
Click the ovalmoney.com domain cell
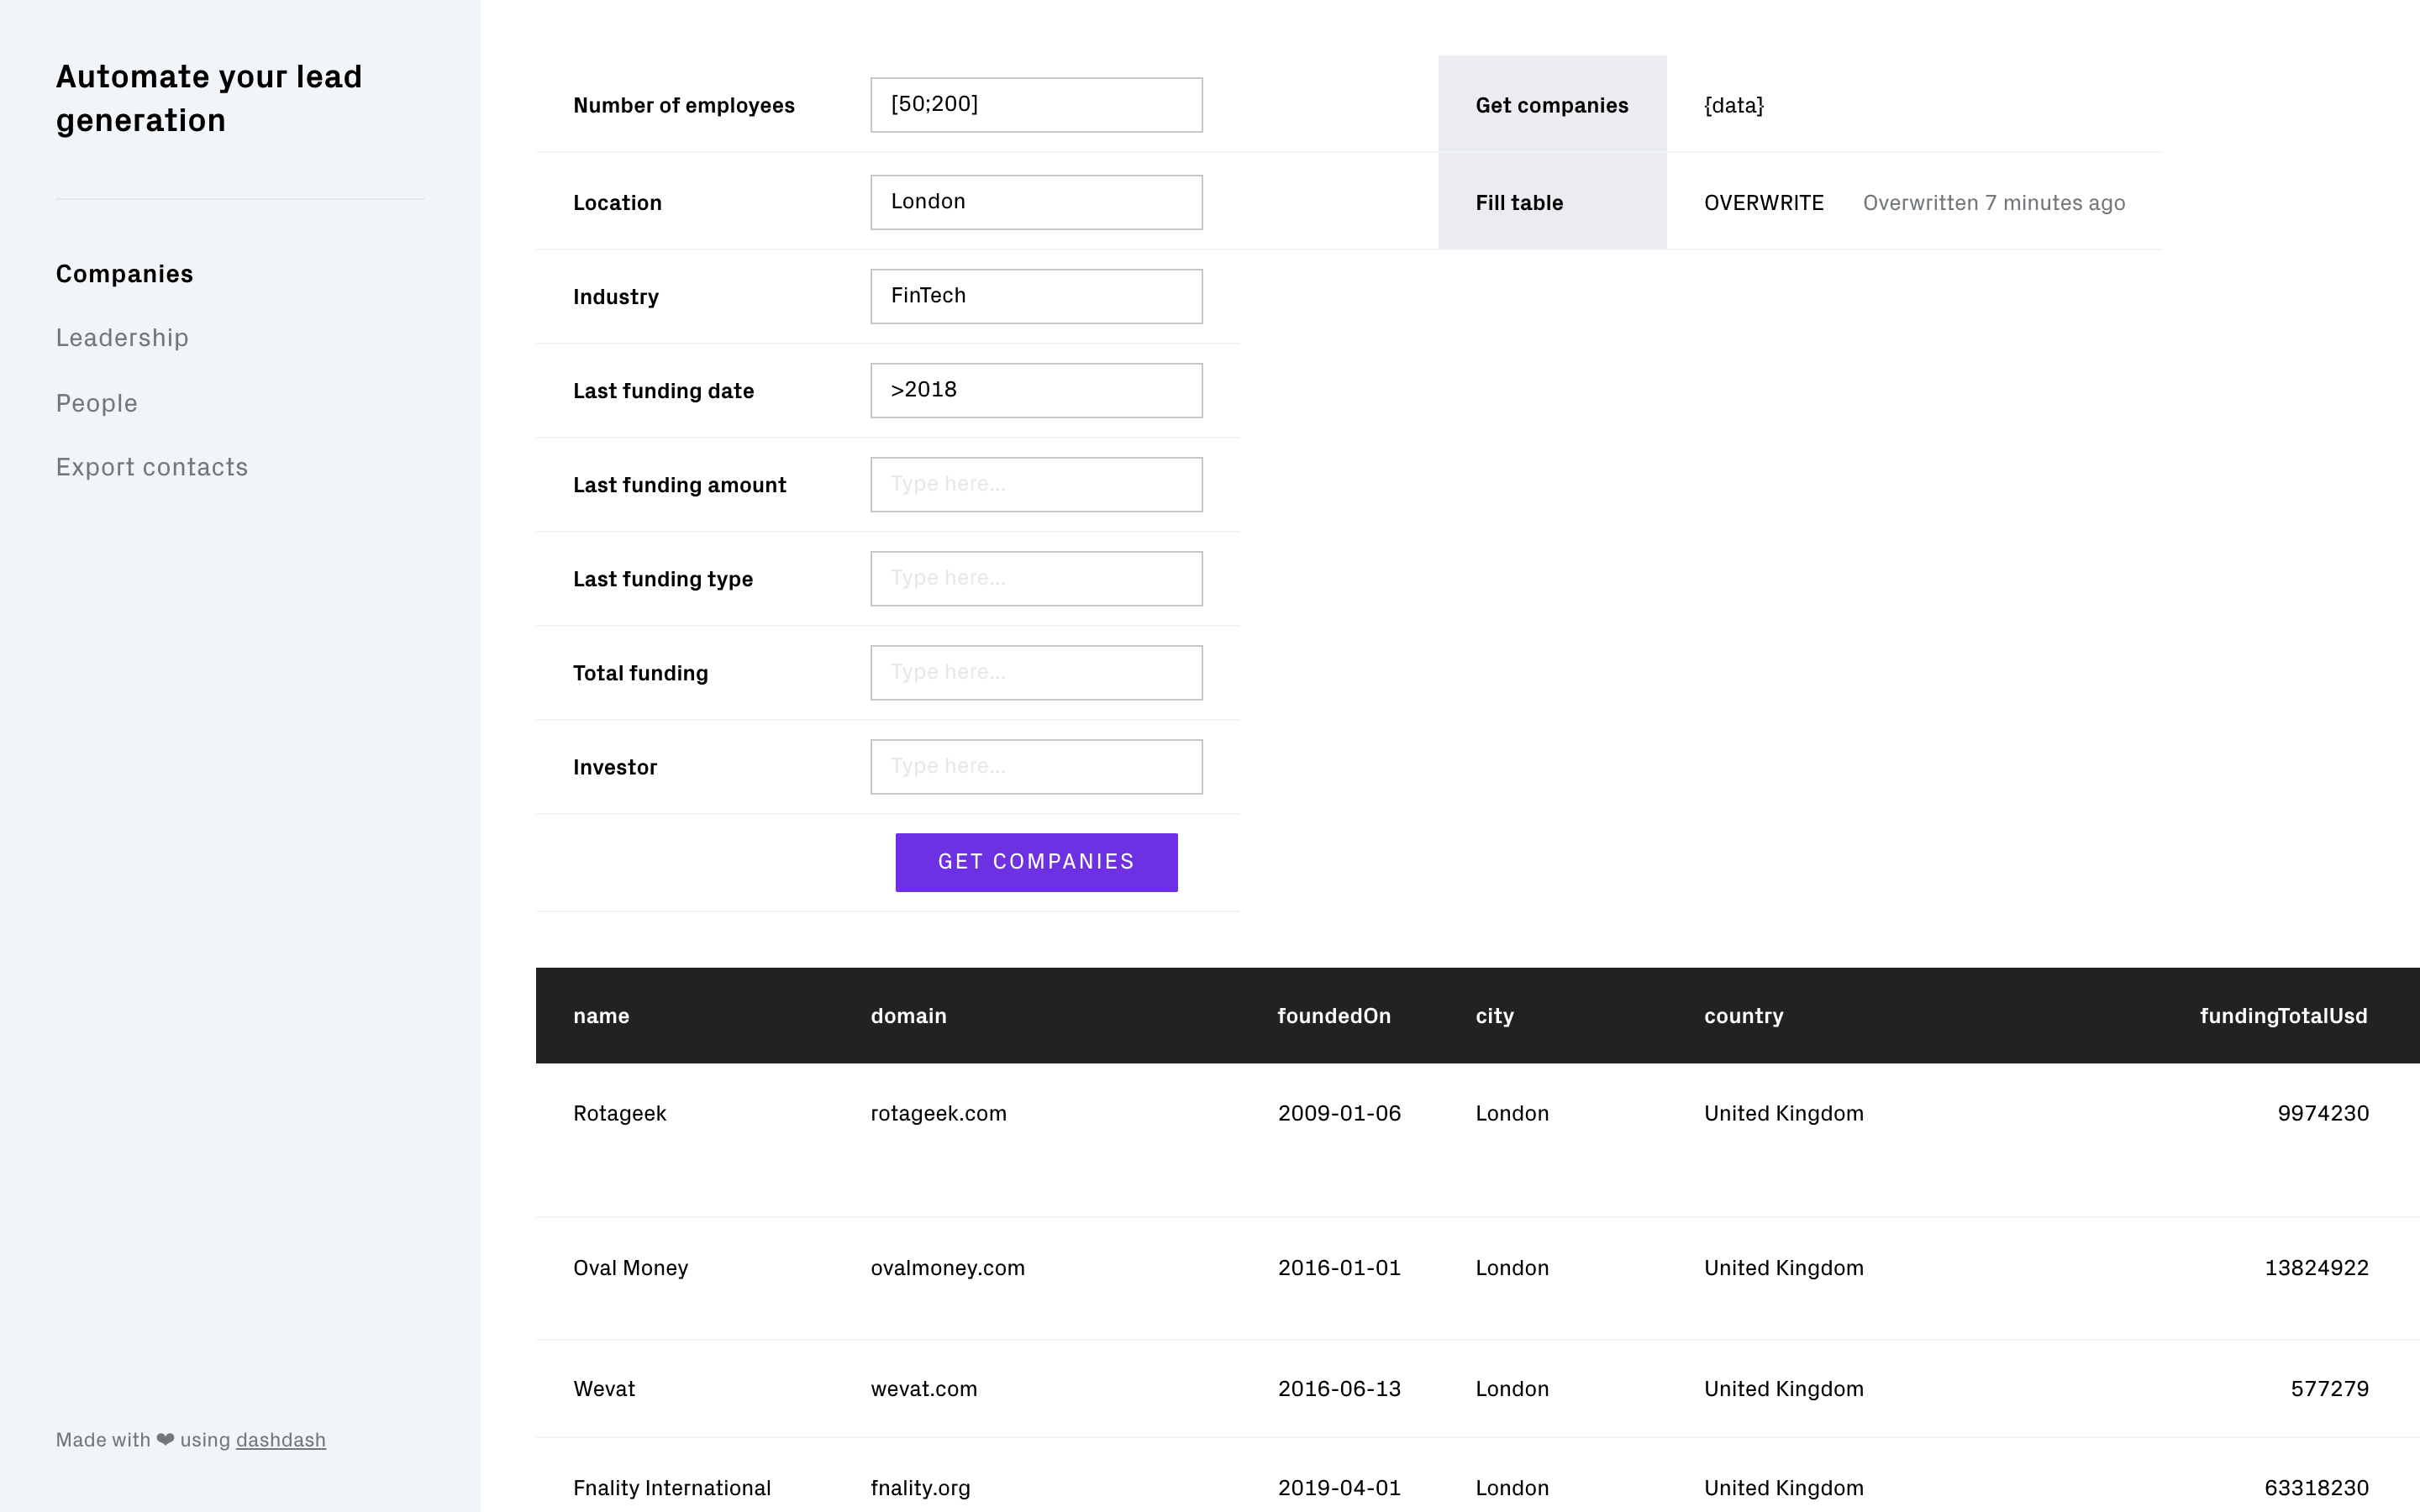[x=947, y=1268]
